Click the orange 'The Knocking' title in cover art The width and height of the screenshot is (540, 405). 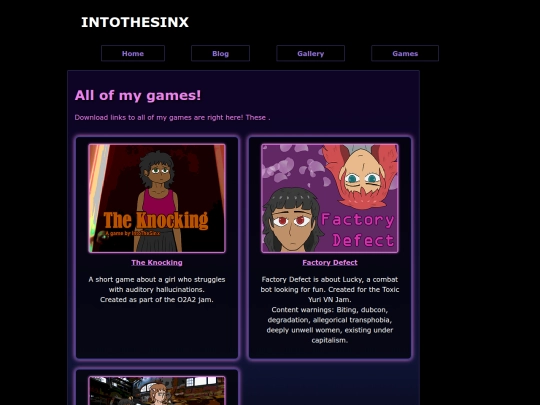(156, 220)
